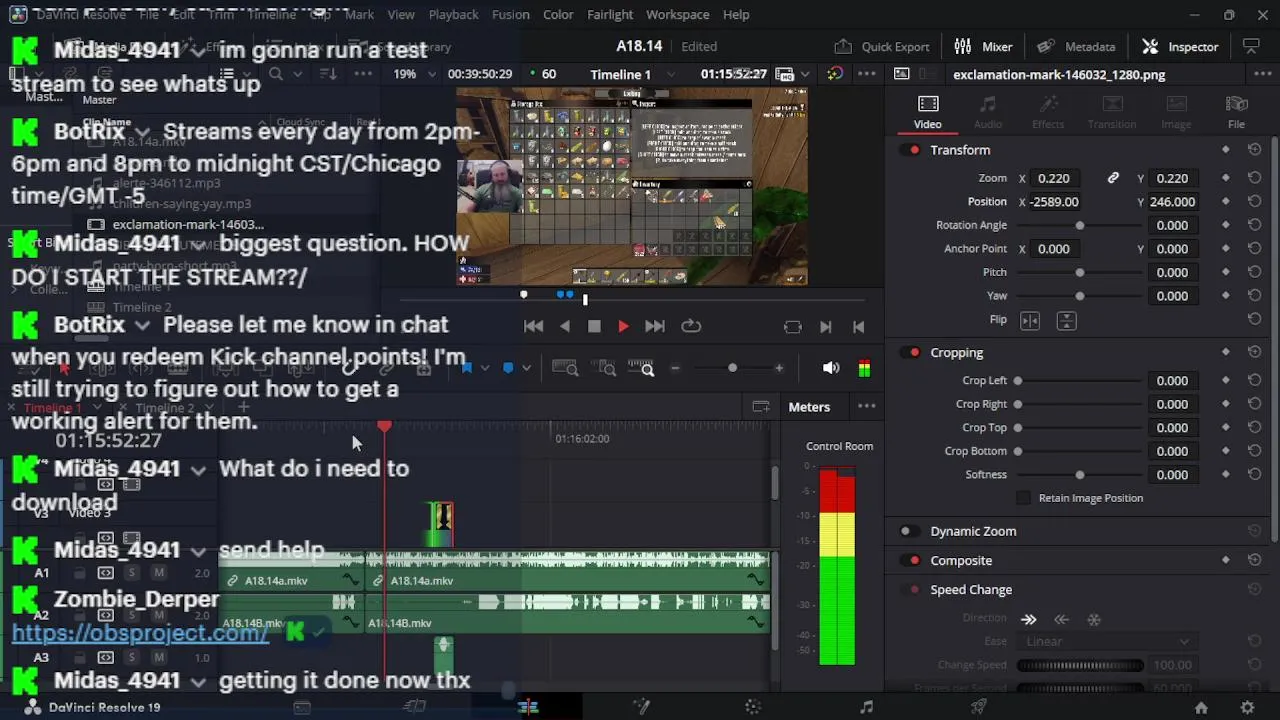Switch to the Deliver page

979,708
